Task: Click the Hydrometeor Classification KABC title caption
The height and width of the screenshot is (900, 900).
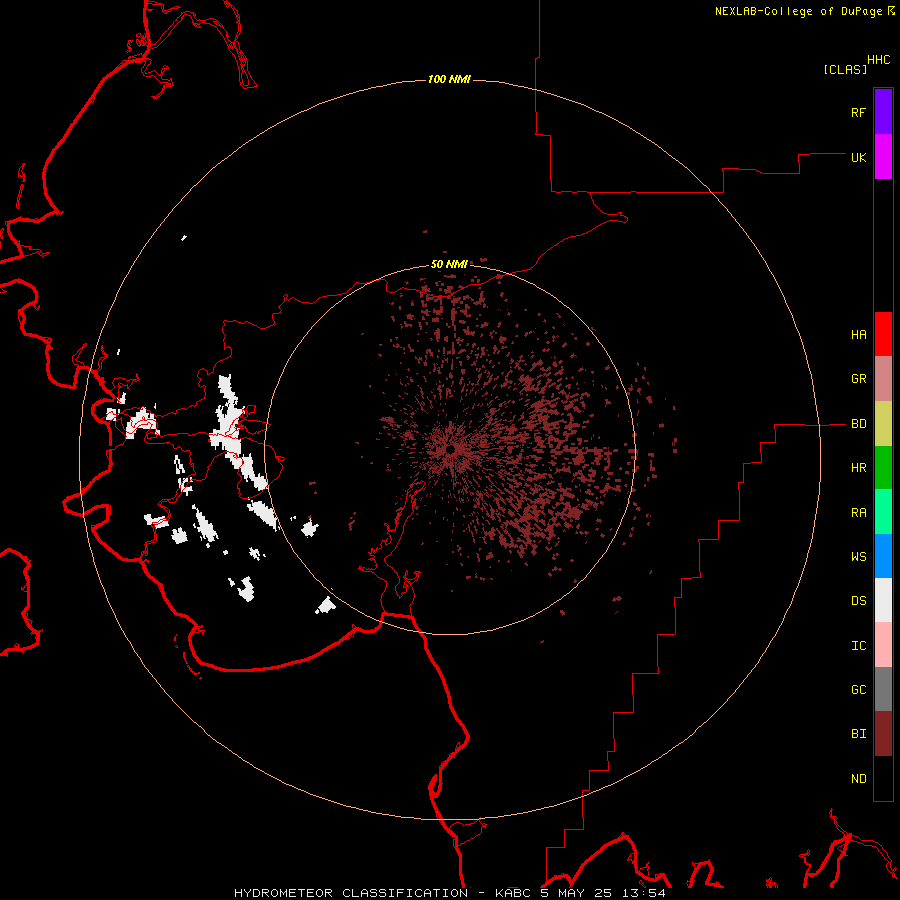Action: 450,893
